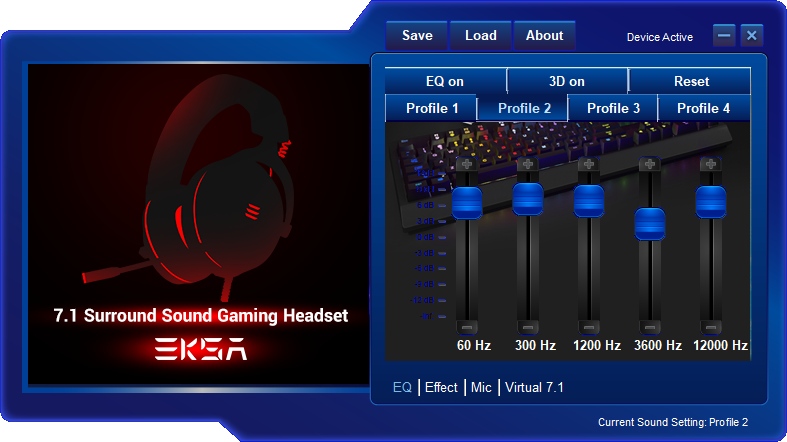787x442 pixels.
Task: Click the Current Sound Setting: Profile 2 text
Action: point(673,422)
